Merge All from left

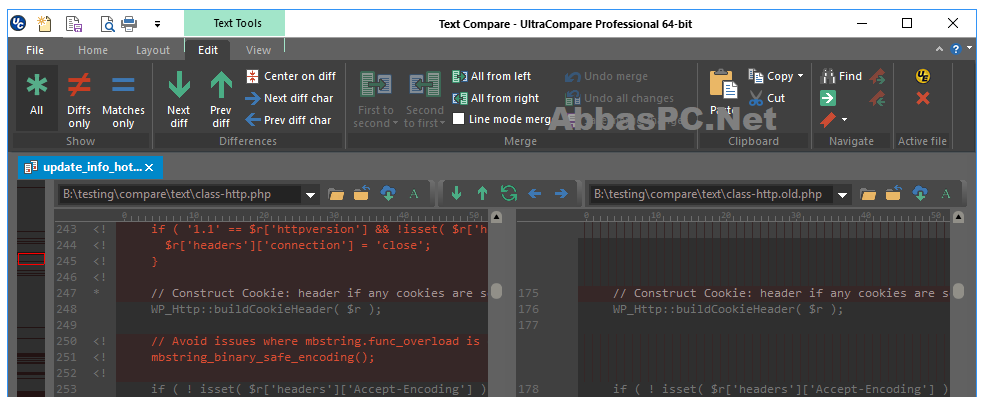point(492,76)
